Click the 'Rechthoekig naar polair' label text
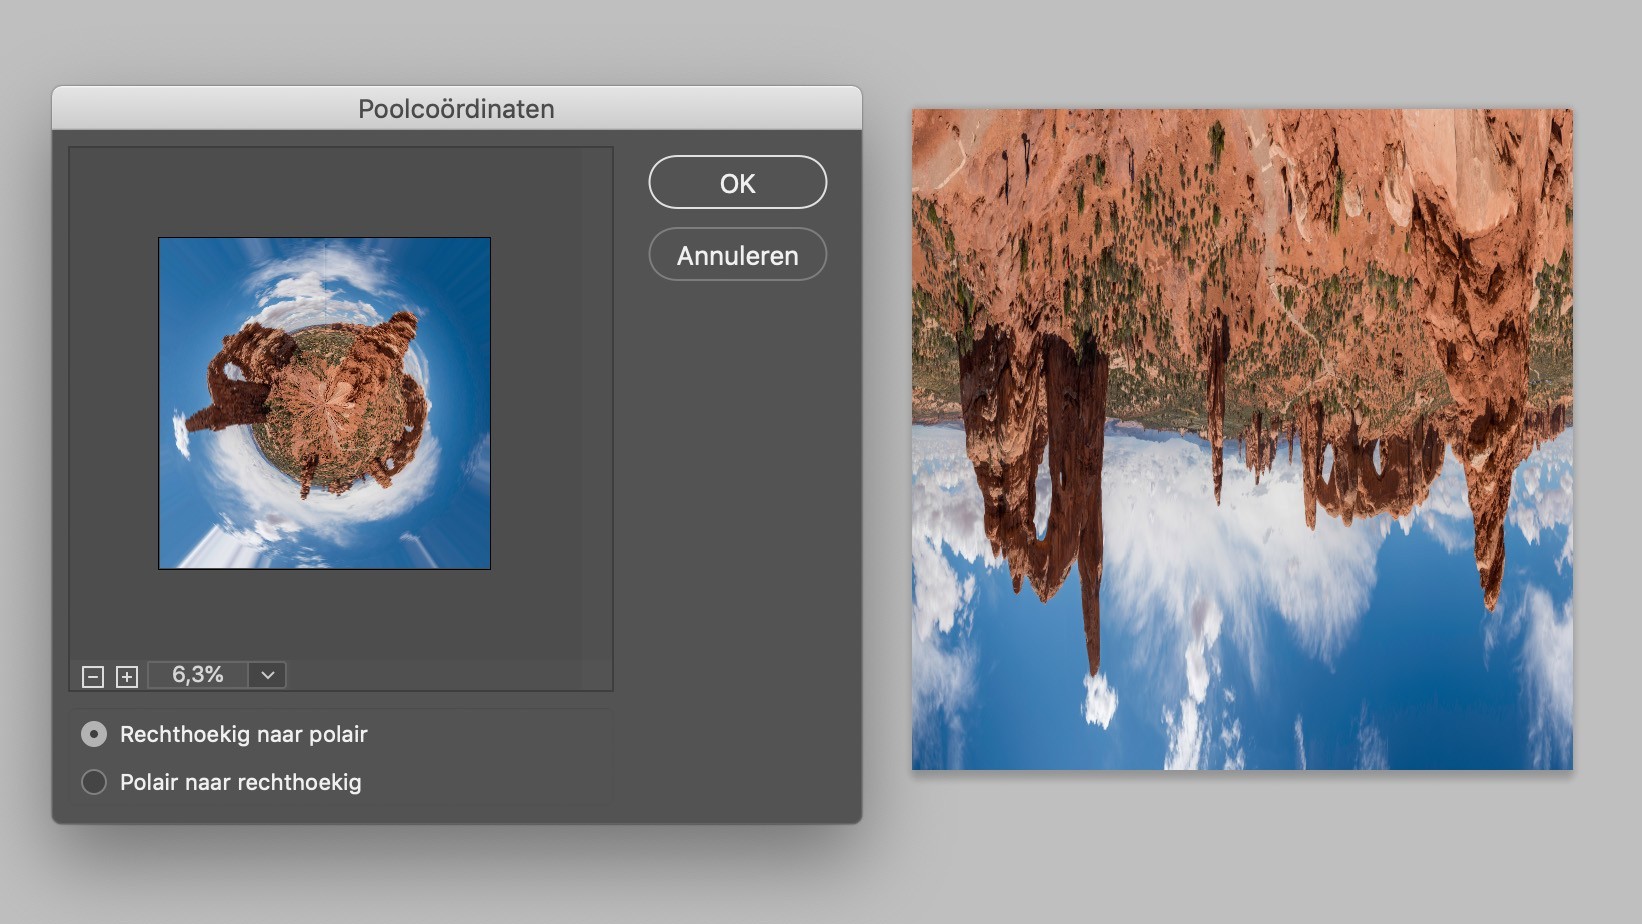This screenshot has height=924, width=1642. pos(244,734)
